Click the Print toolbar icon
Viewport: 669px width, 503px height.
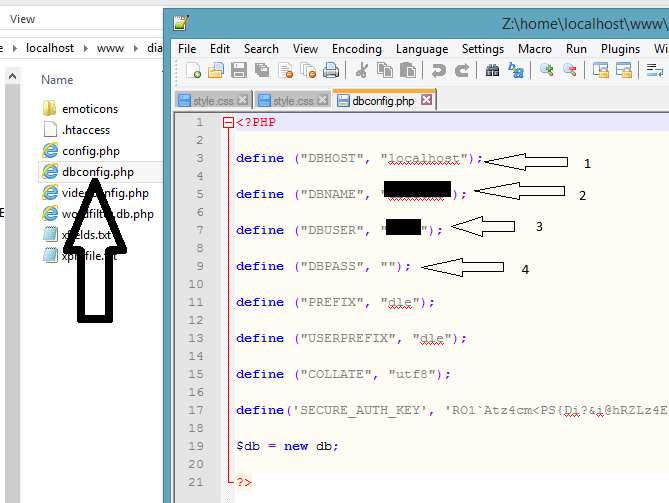[x=331, y=70]
